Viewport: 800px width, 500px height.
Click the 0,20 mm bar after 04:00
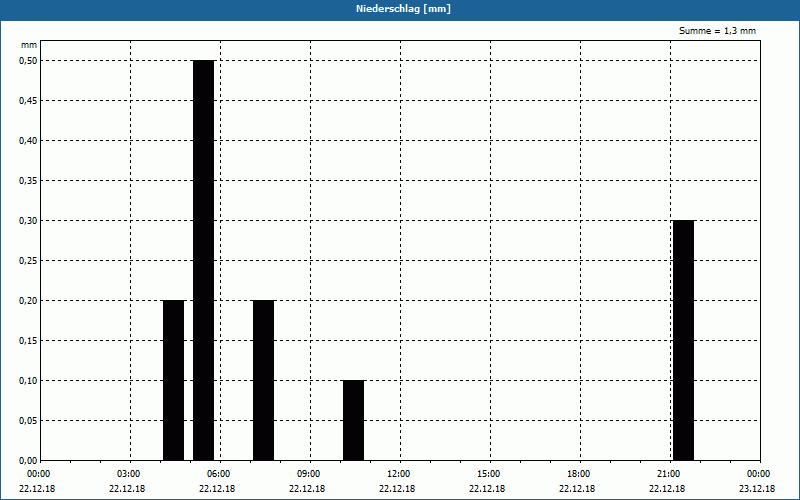[x=173, y=380]
